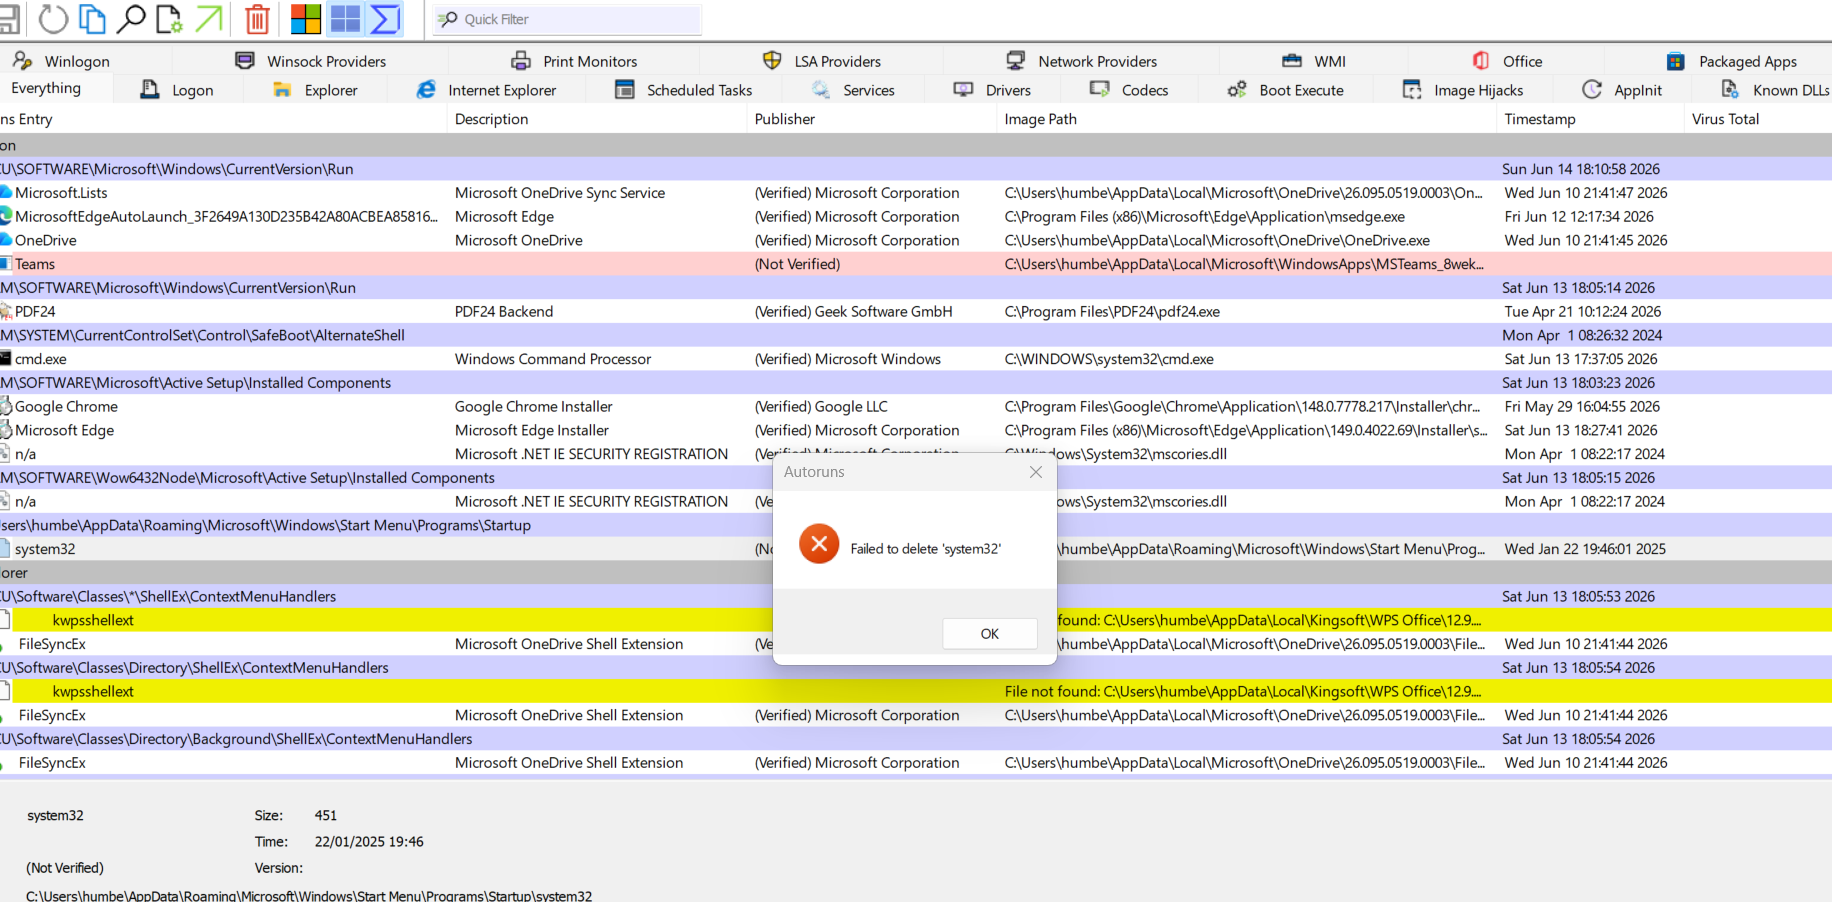Screen dimensions: 1832x902
Task: Sort by the Image Path column header
Action: (x=1246, y=119)
